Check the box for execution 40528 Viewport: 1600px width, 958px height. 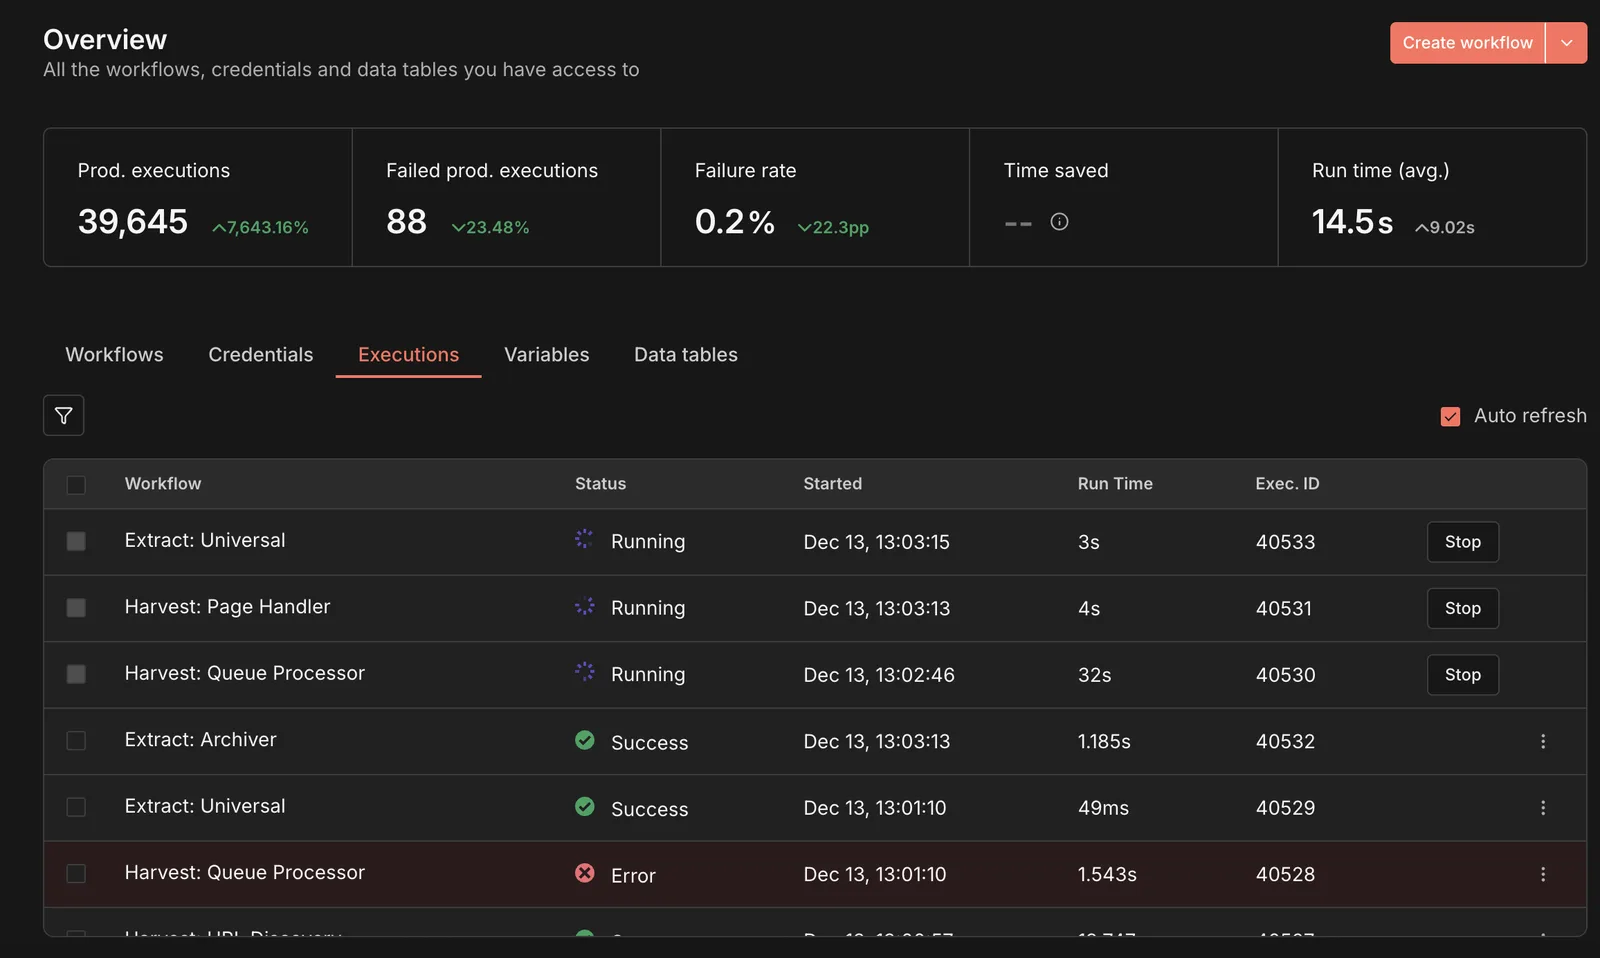point(76,874)
